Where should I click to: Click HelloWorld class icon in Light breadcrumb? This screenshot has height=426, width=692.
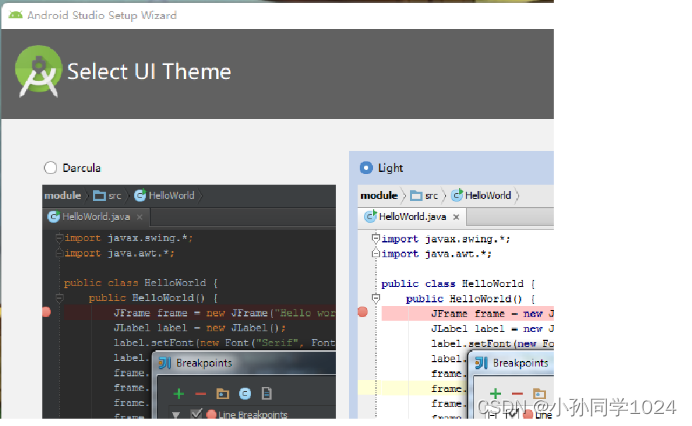[457, 195]
